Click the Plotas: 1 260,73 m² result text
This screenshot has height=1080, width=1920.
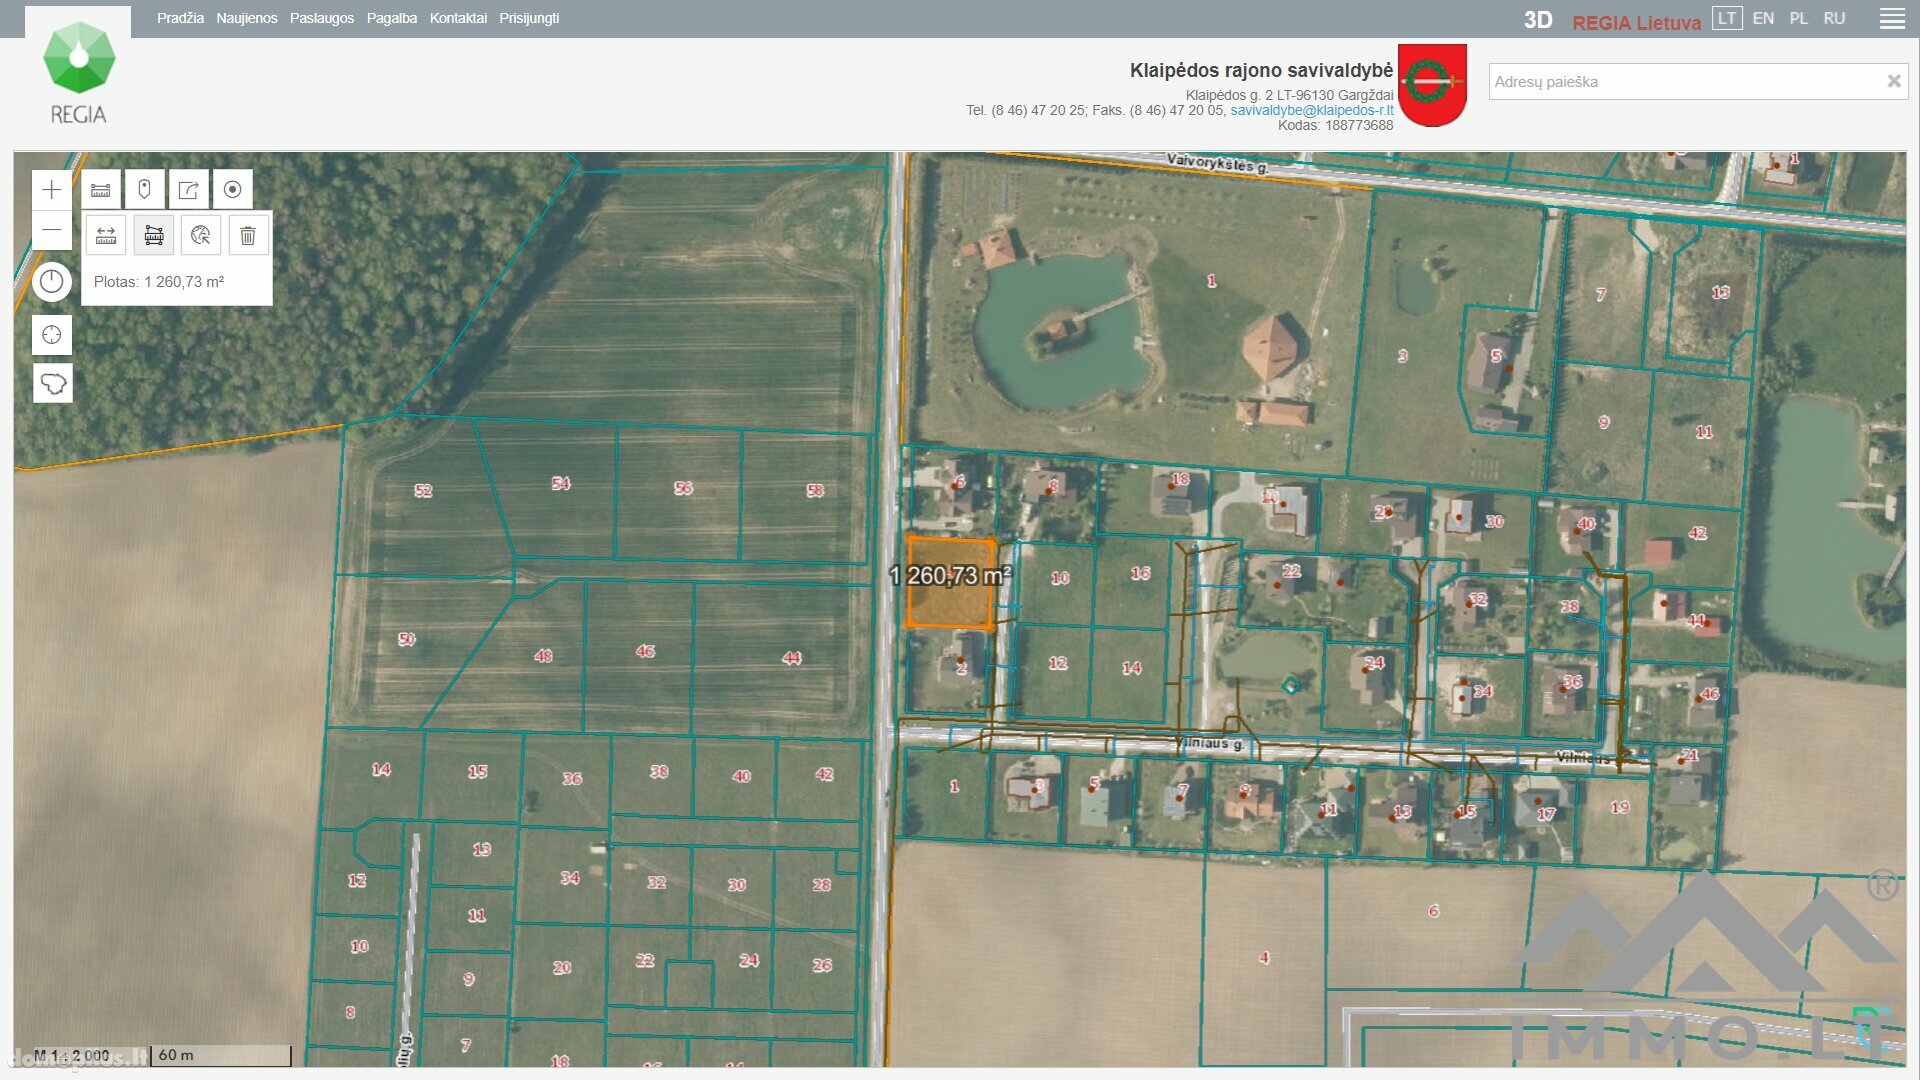point(159,282)
